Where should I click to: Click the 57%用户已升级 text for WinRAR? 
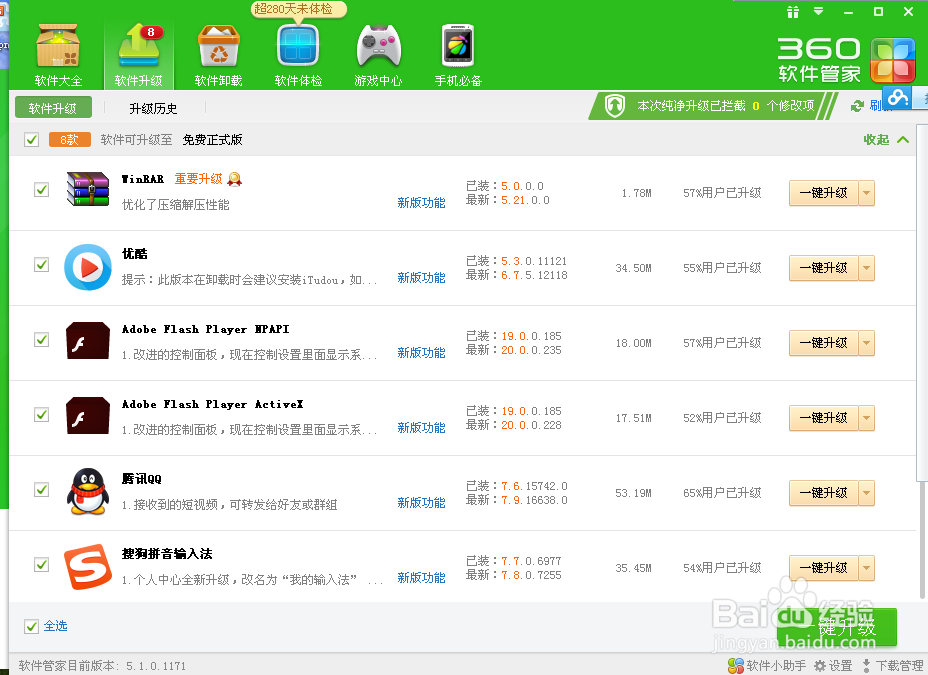pyautogui.click(x=722, y=193)
